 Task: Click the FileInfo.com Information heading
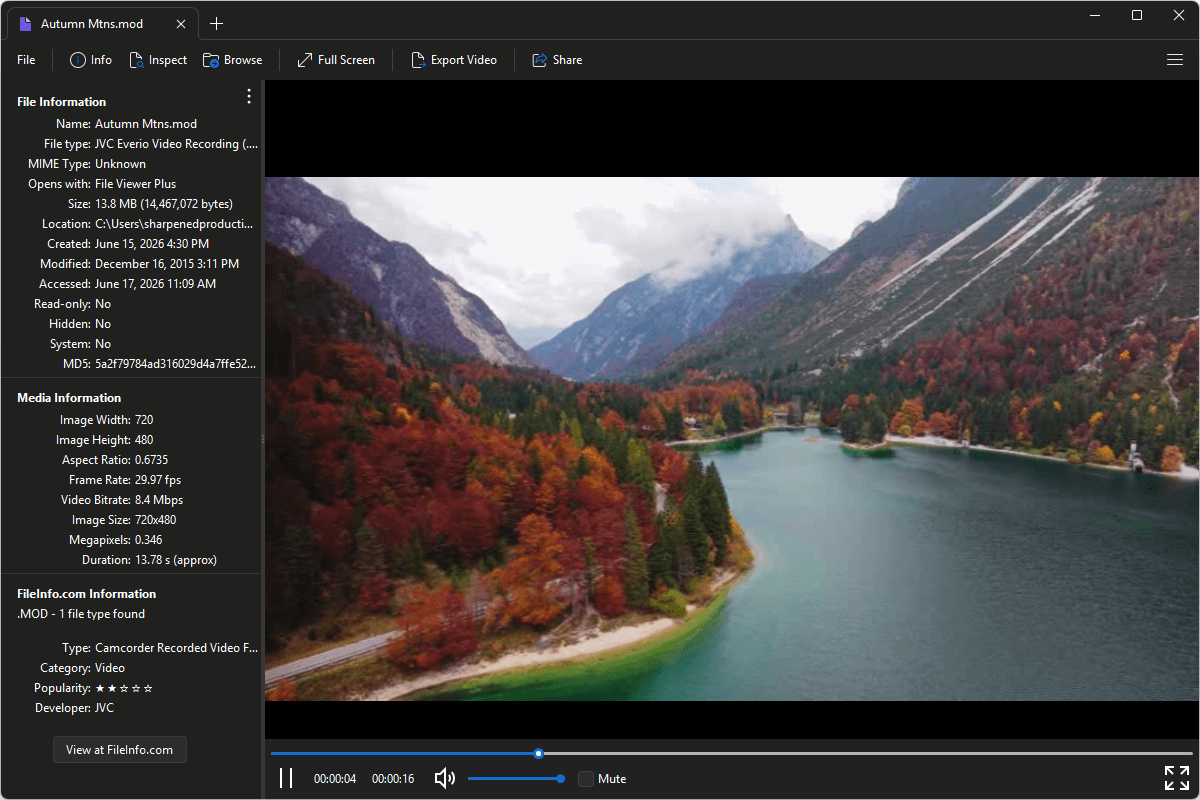pyautogui.click(x=87, y=594)
